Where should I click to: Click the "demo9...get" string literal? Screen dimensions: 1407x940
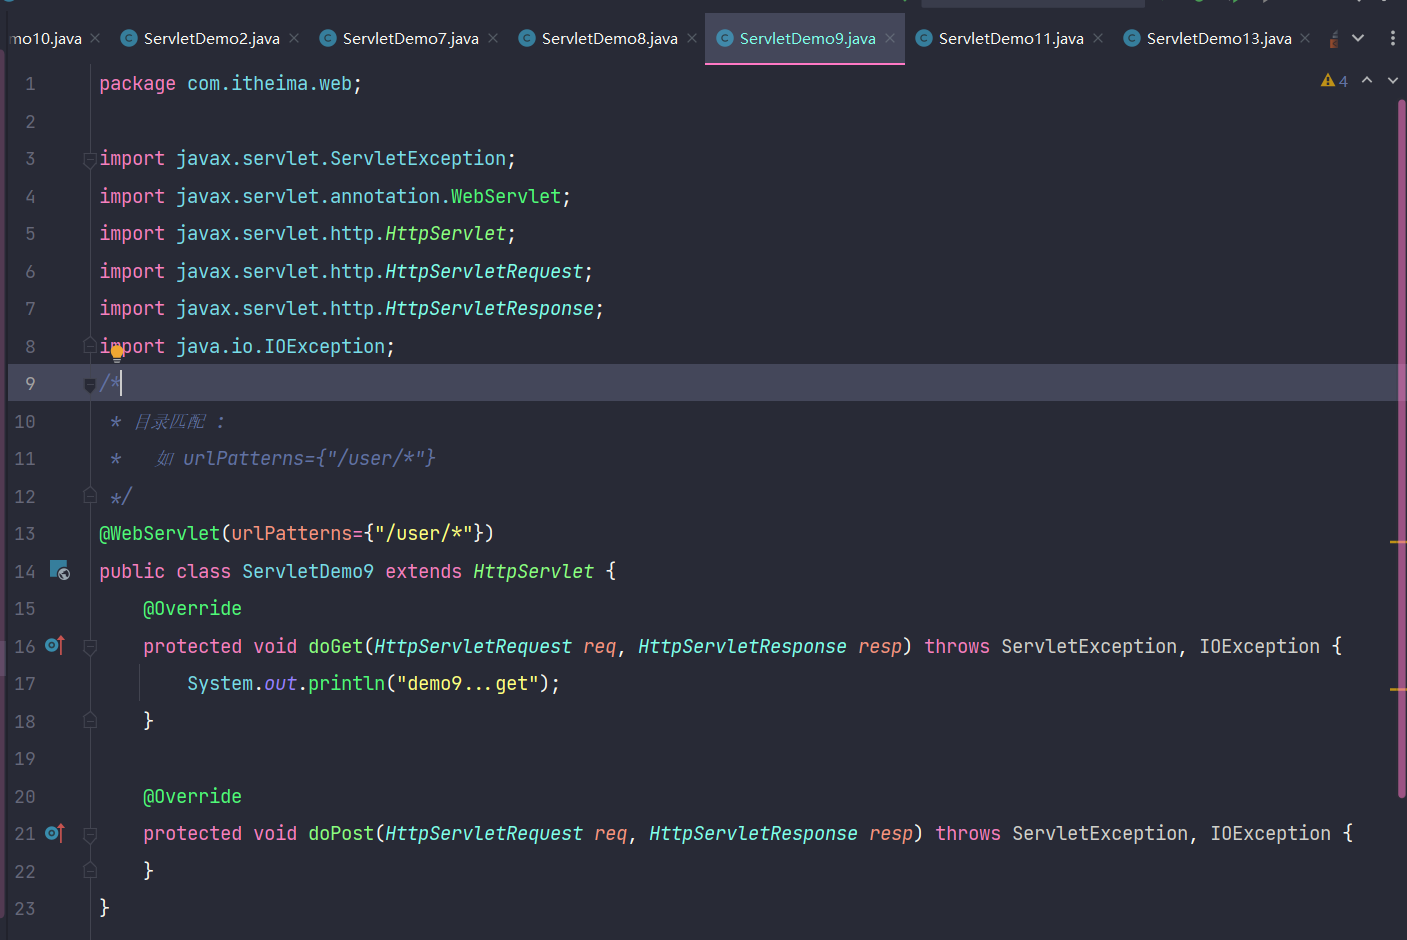tap(468, 684)
